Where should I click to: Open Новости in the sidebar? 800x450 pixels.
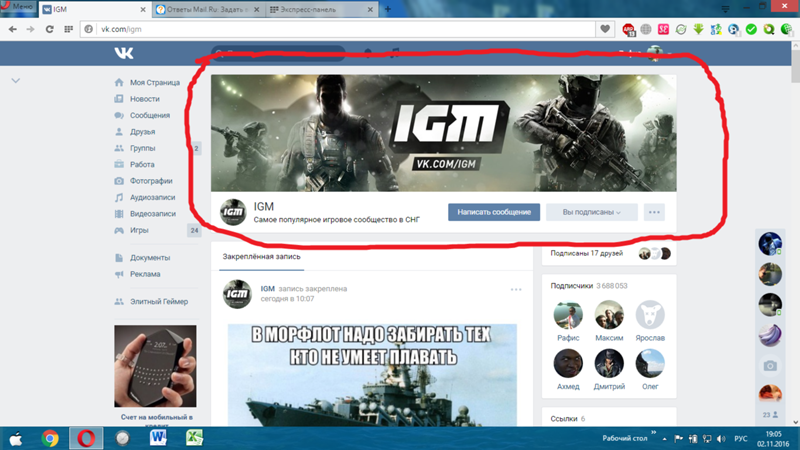tap(144, 99)
